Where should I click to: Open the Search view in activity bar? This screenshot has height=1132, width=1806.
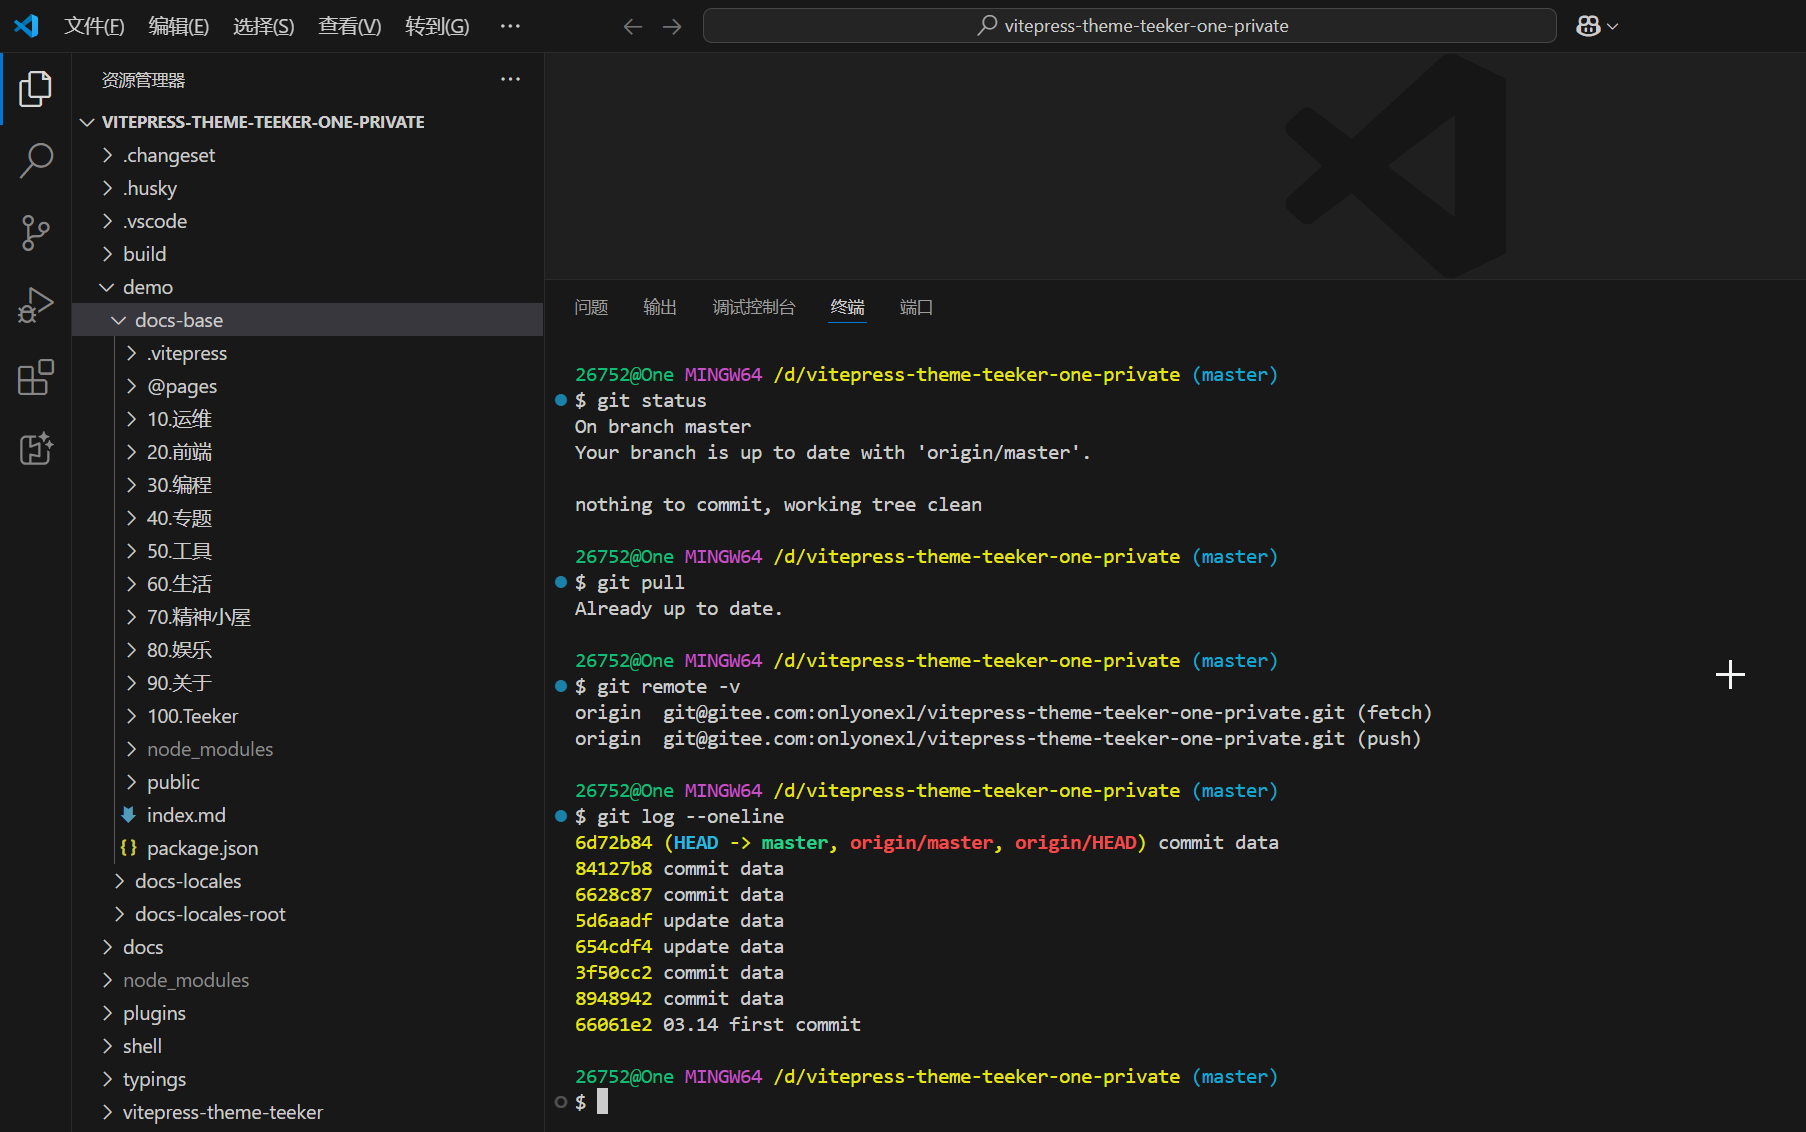pyautogui.click(x=36, y=160)
